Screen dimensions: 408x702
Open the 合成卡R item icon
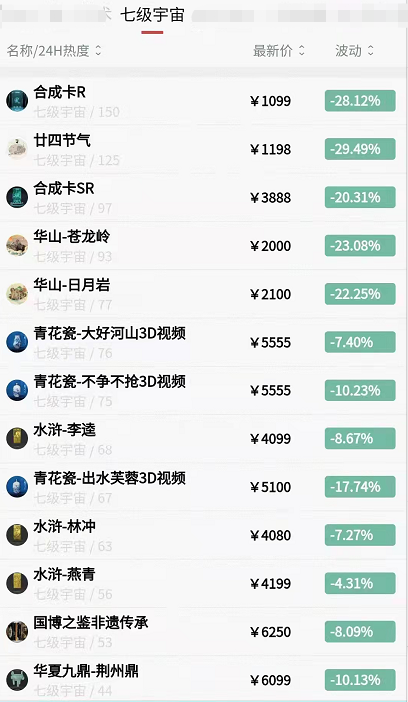tap(17, 101)
